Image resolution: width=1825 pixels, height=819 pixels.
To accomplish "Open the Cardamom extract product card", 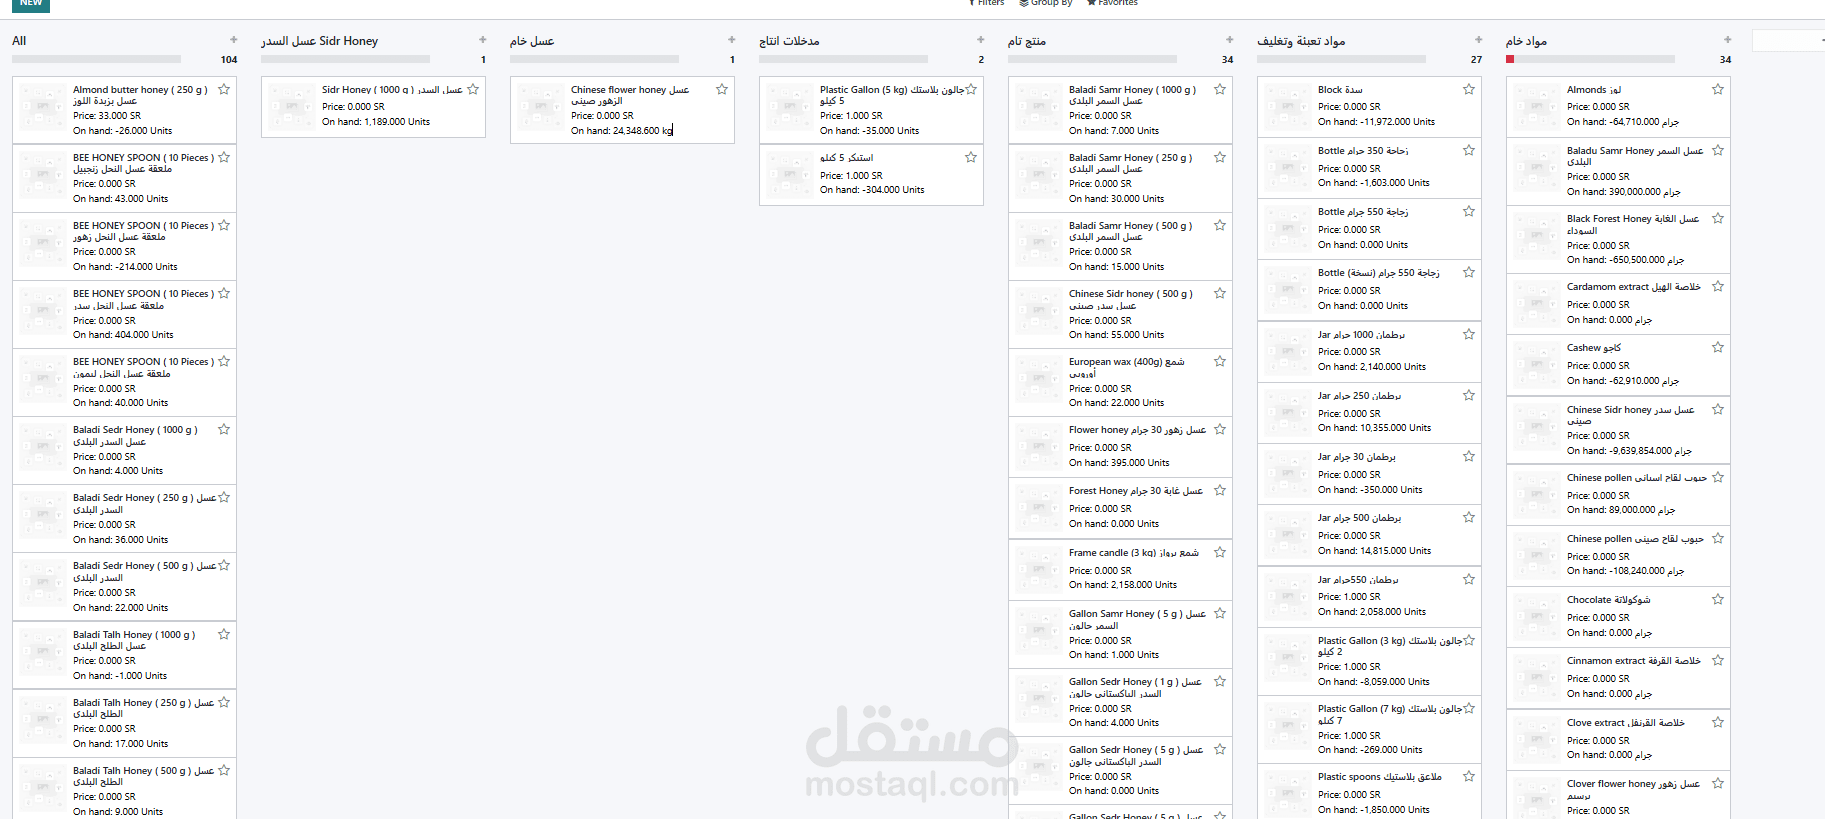I will (x=1618, y=304).
